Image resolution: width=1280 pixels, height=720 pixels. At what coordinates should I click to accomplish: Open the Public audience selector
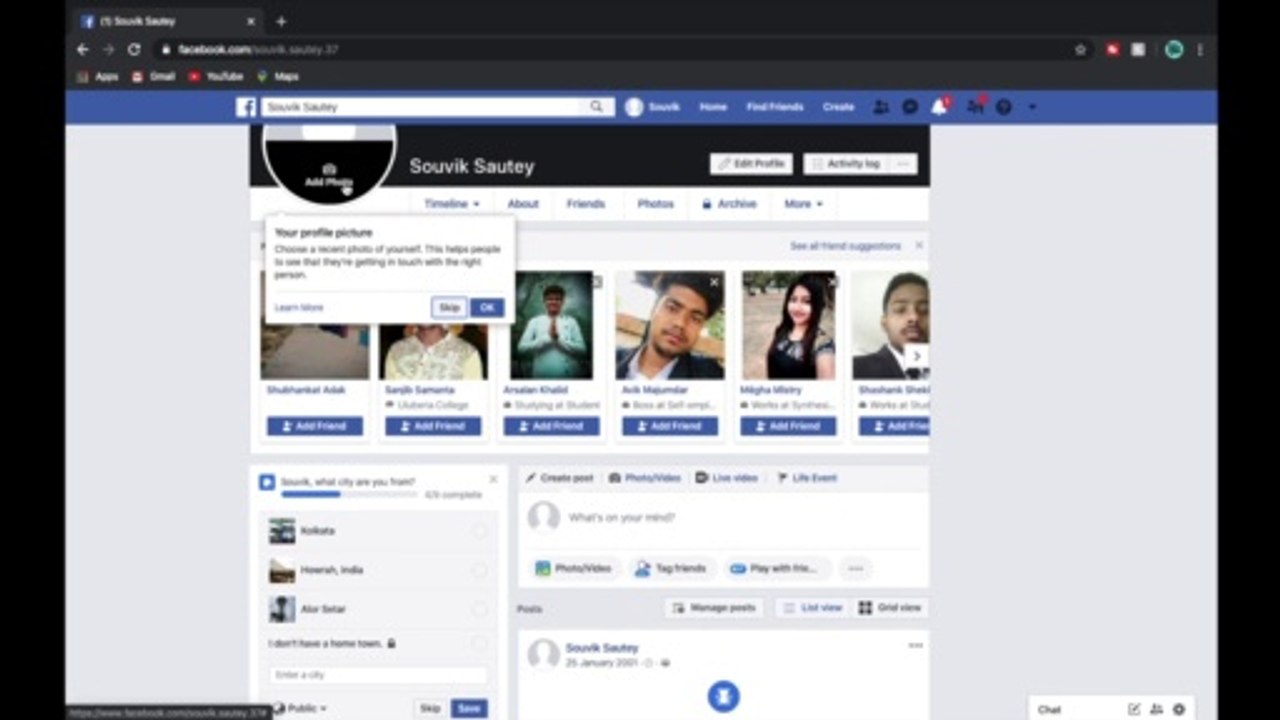[300, 708]
